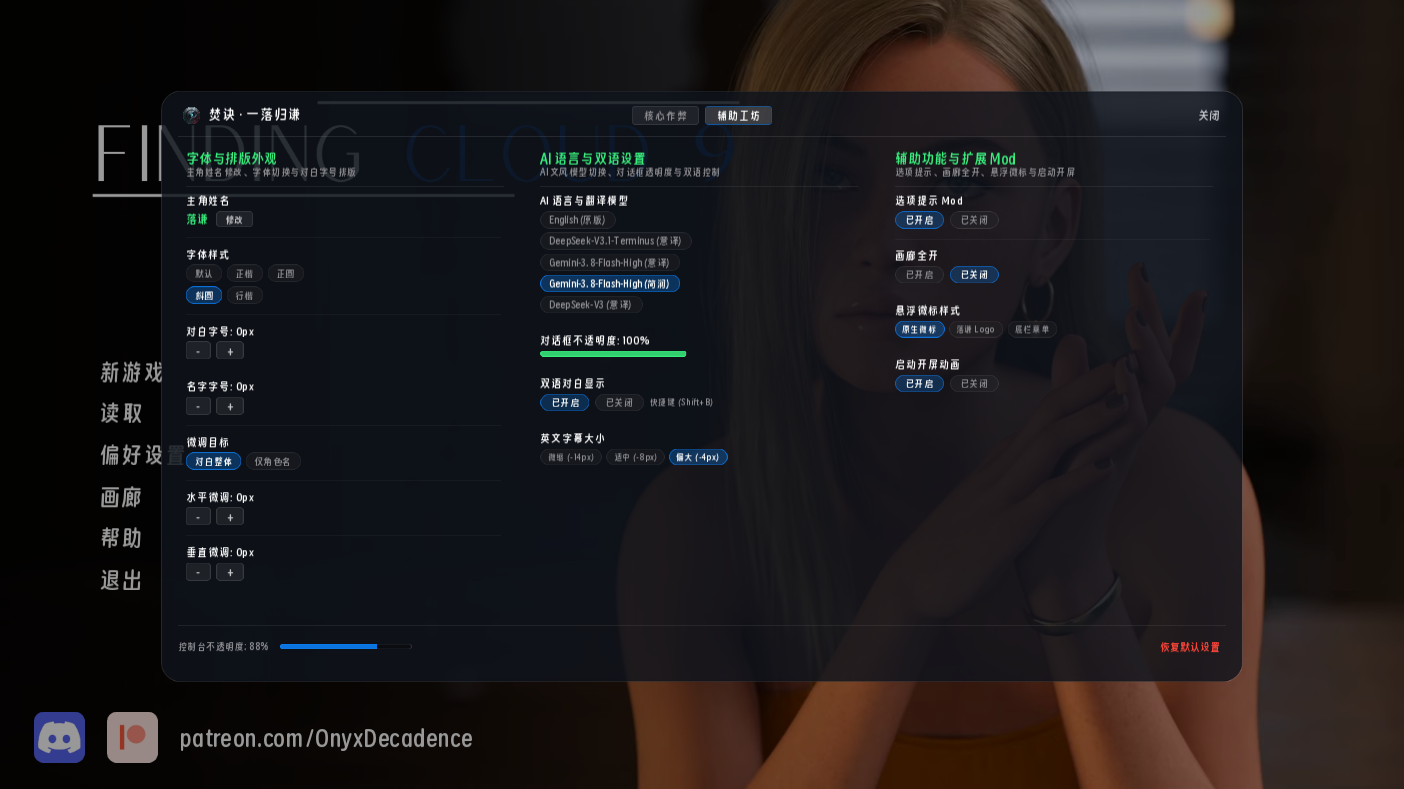Choose the English (原版) language model
Screen dimensions: 1404x789
pyautogui.click(x=578, y=220)
